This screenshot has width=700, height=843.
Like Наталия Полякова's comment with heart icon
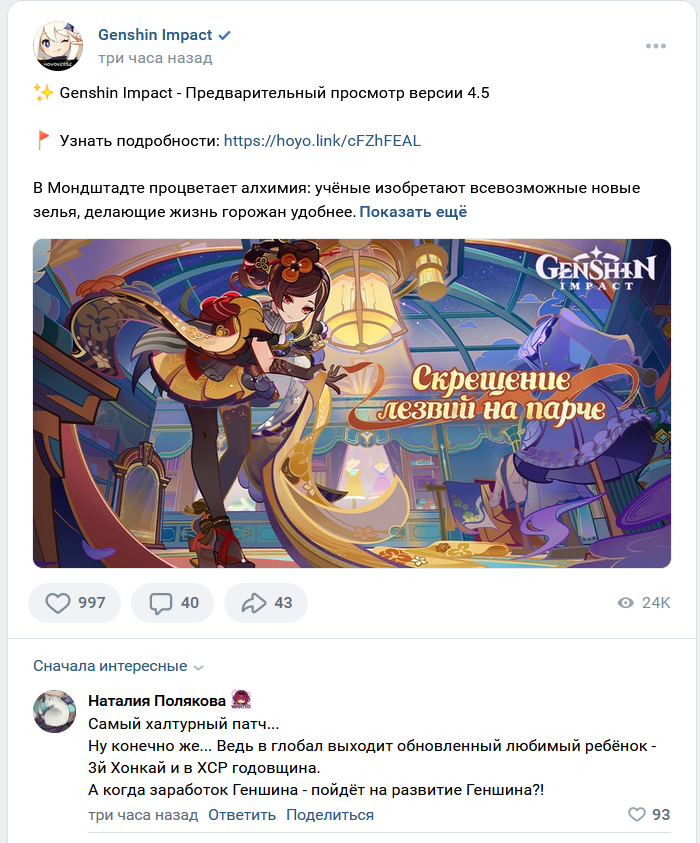(637, 815)
